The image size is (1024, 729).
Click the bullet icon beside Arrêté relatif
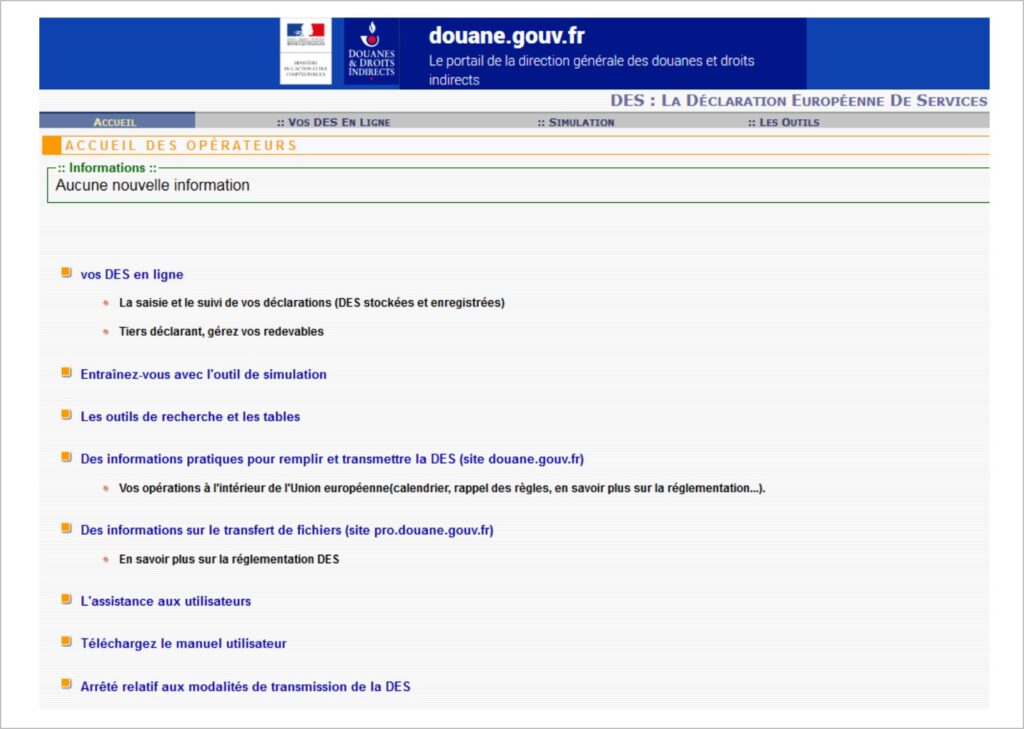pos(66,684)
